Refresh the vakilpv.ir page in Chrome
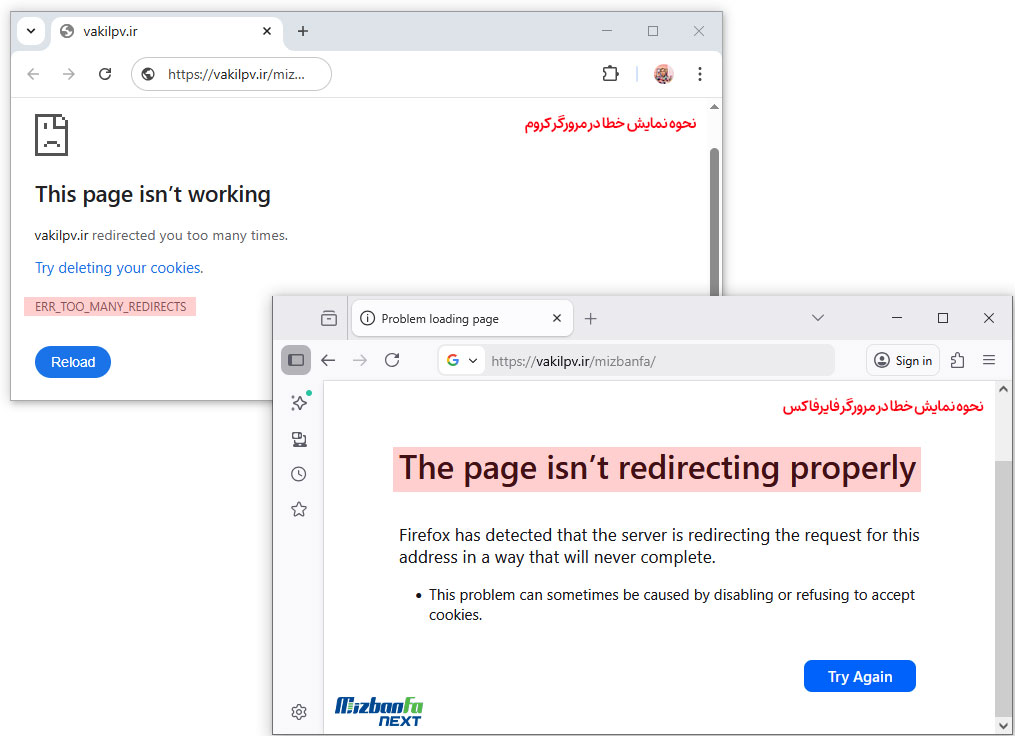This screenshot has width=1021, height=747. [105, 73]
